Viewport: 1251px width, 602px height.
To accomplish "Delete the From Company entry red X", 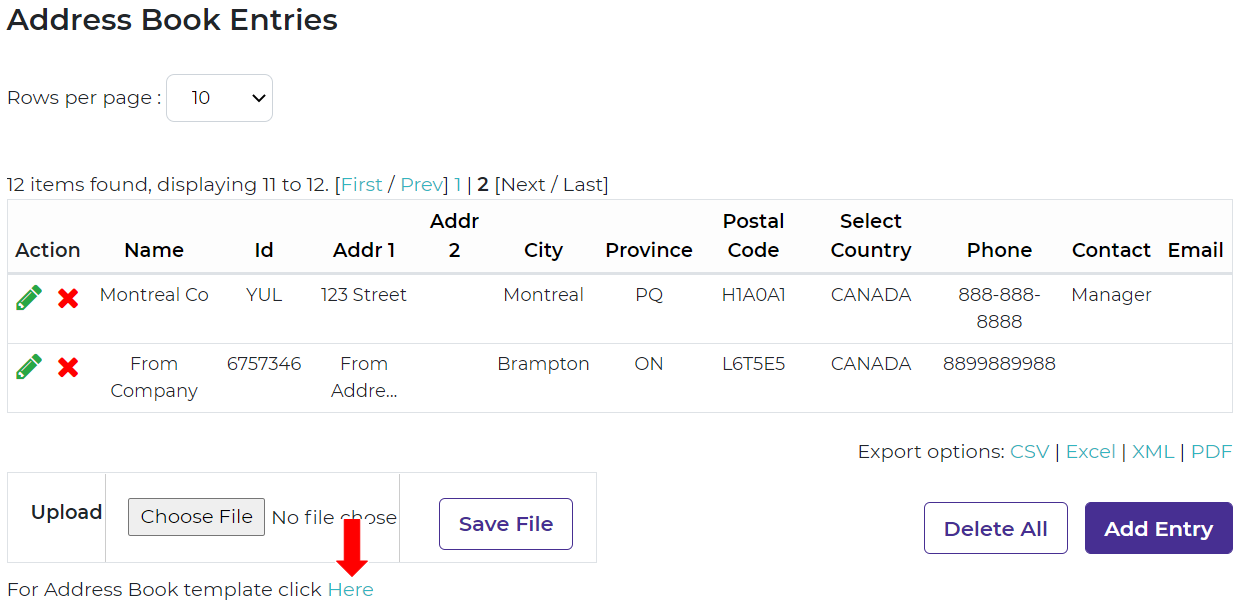I will coord(68,368).
